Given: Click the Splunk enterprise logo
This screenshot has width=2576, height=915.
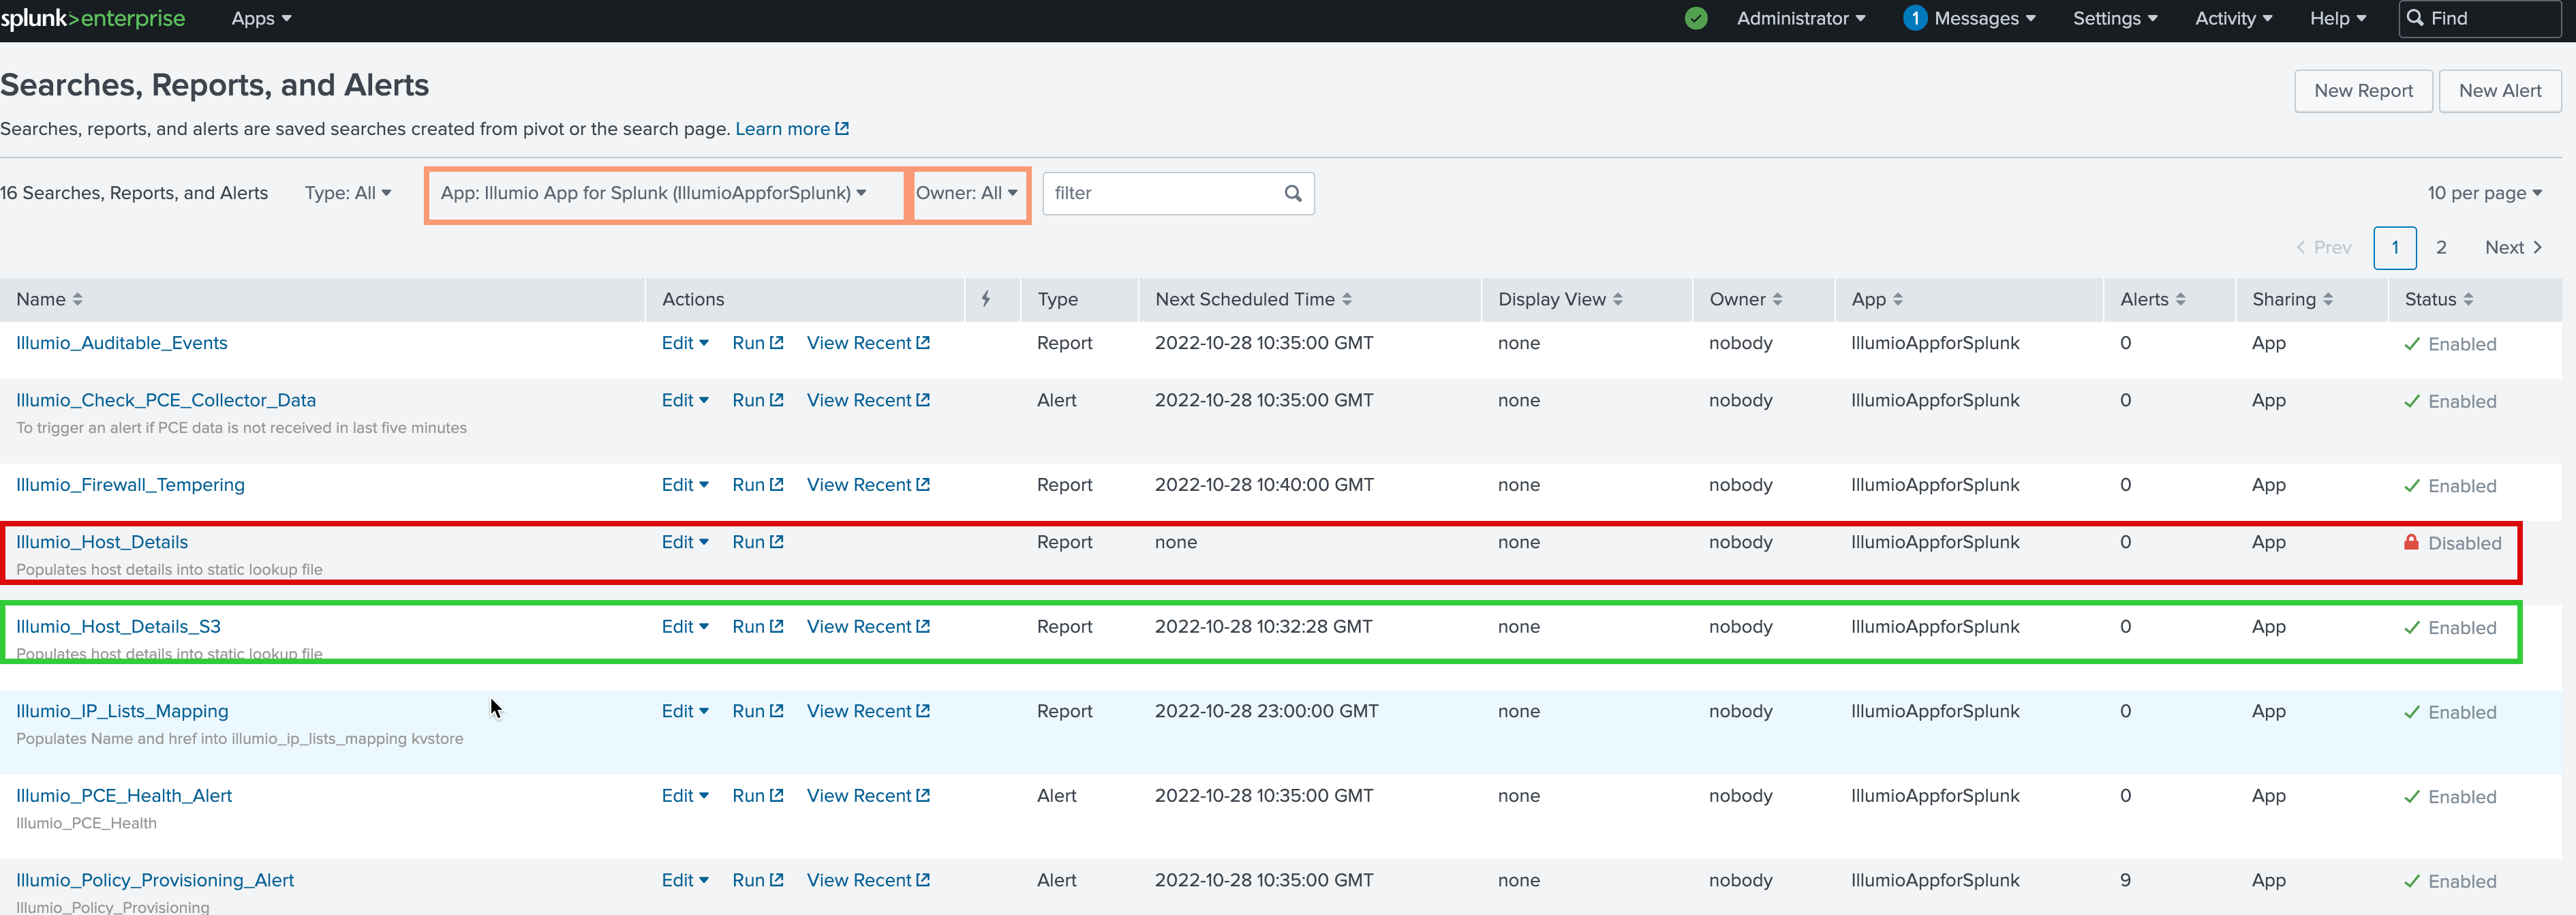Looking at the screenshot, I should [x=93, y=18].
